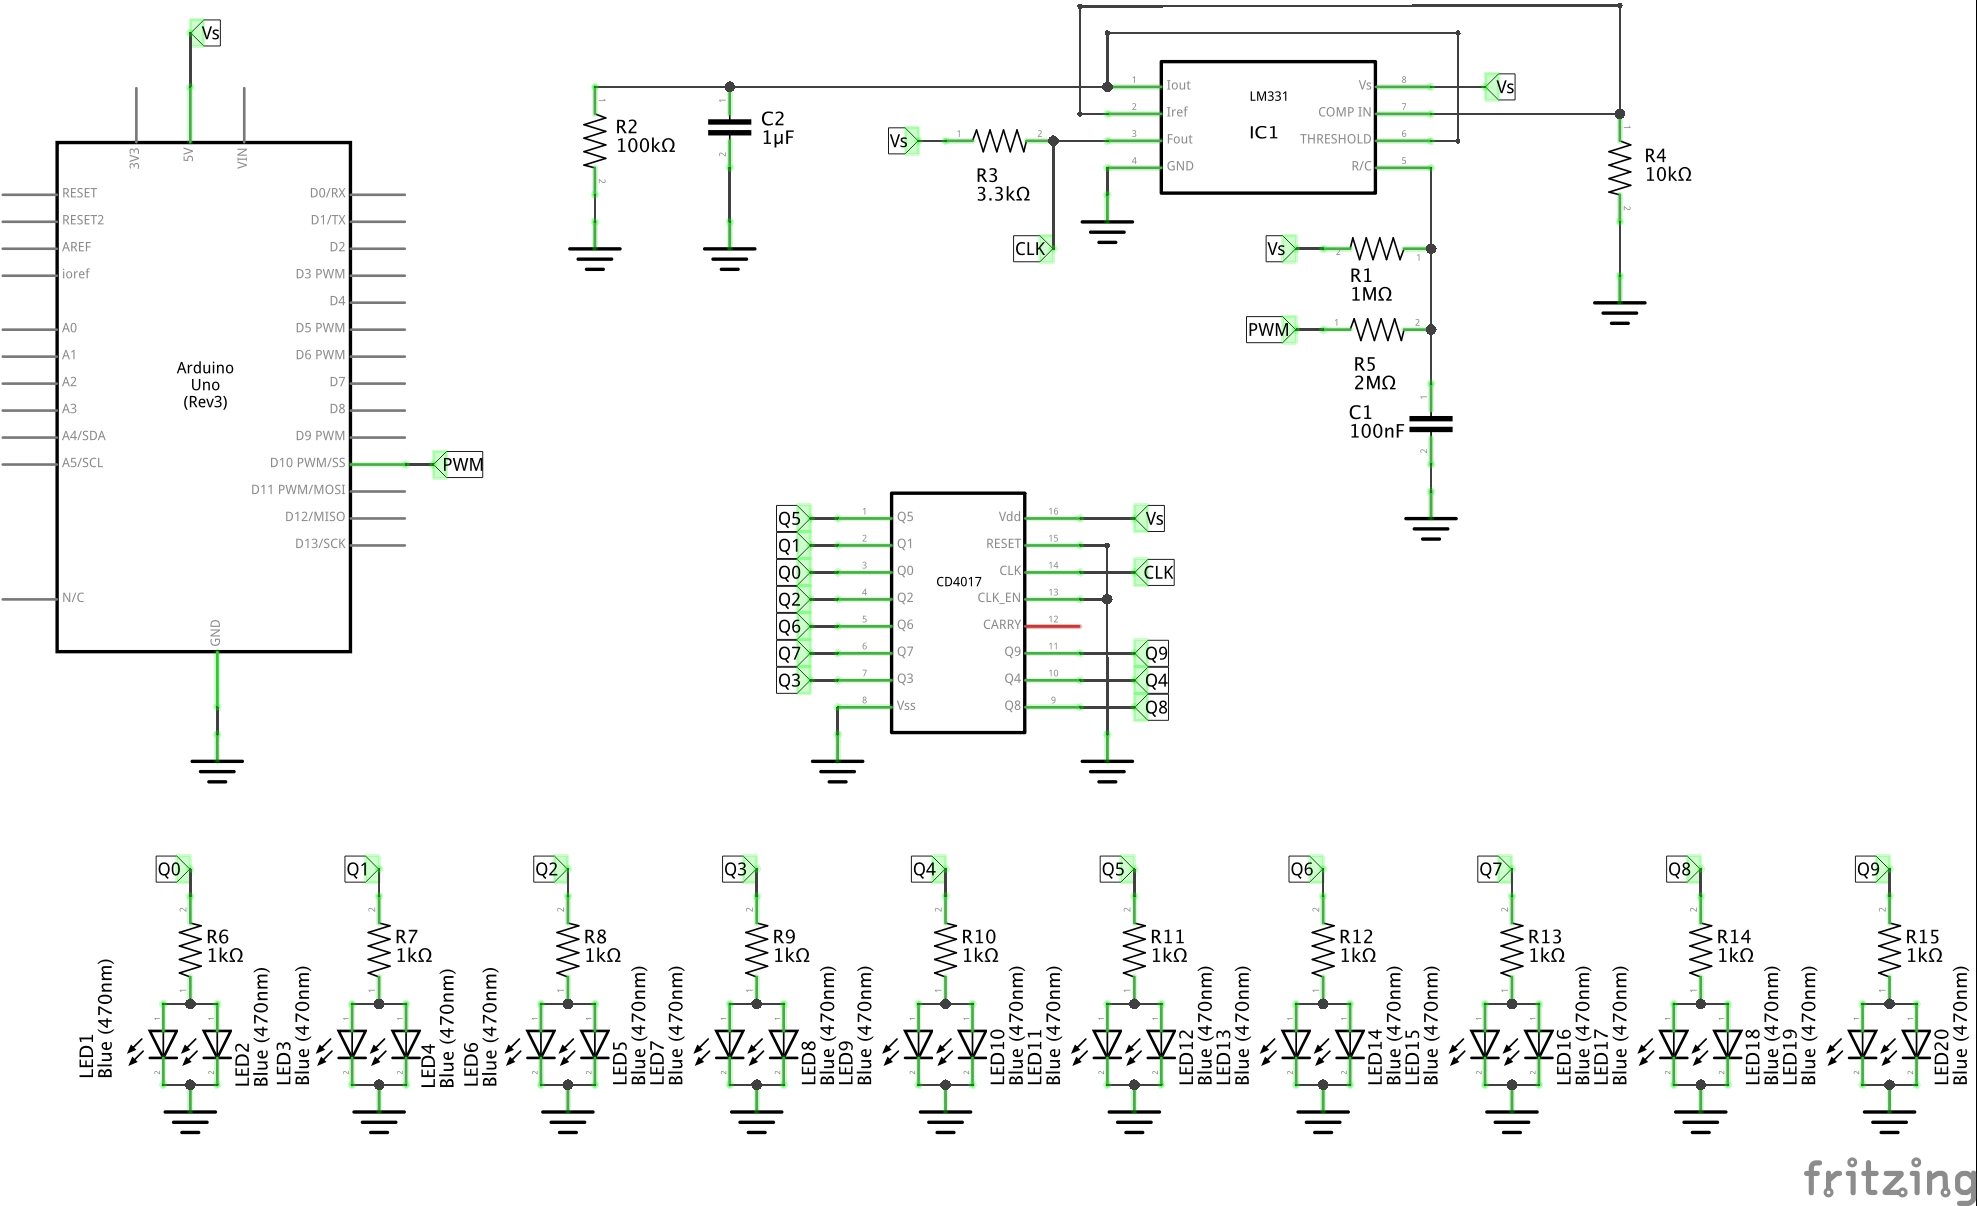The height and width of the screenshot is (1206, 1977).
Task: Click the LM331 Iout pin label
Action: tap(1179, 85)
